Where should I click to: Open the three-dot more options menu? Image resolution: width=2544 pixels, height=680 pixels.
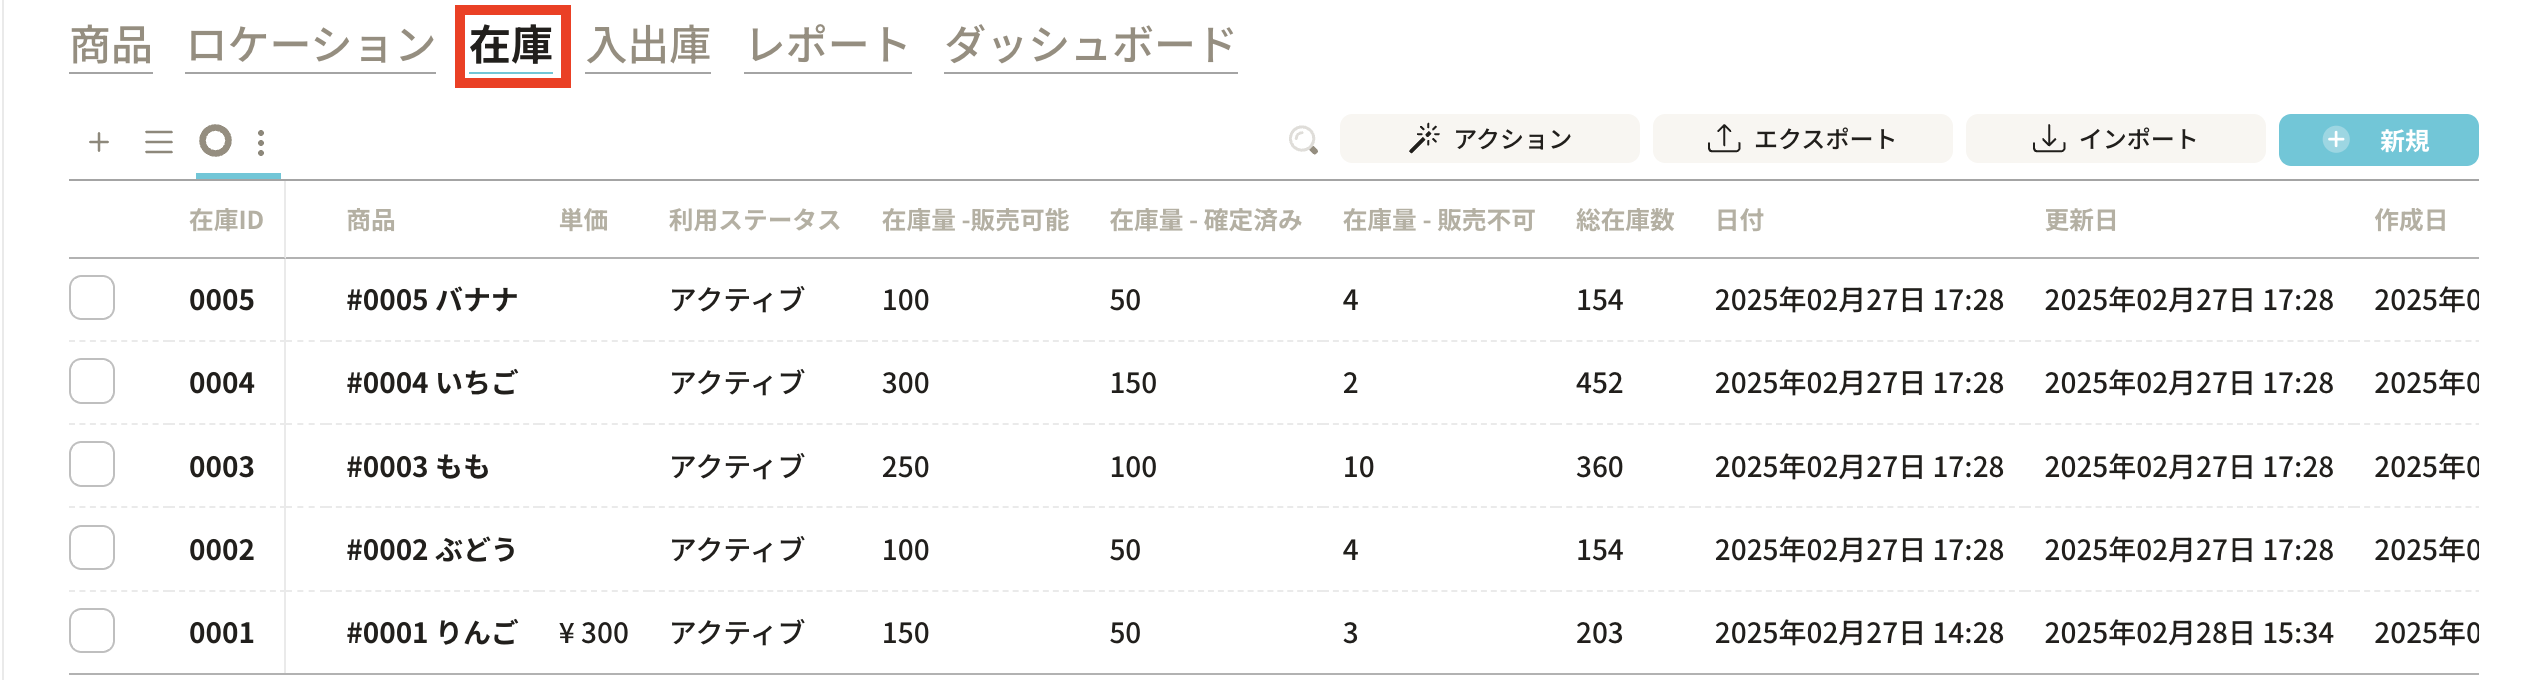[x=261, y=142]
